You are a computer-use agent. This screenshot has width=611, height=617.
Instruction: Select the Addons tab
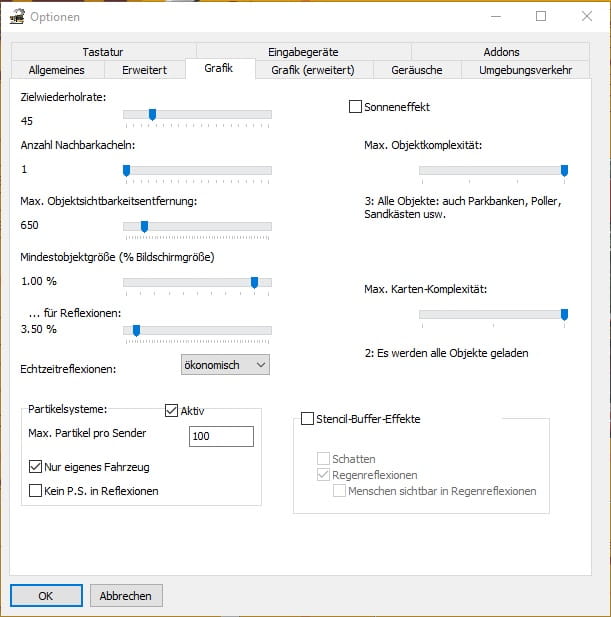[x=499, y=52]
